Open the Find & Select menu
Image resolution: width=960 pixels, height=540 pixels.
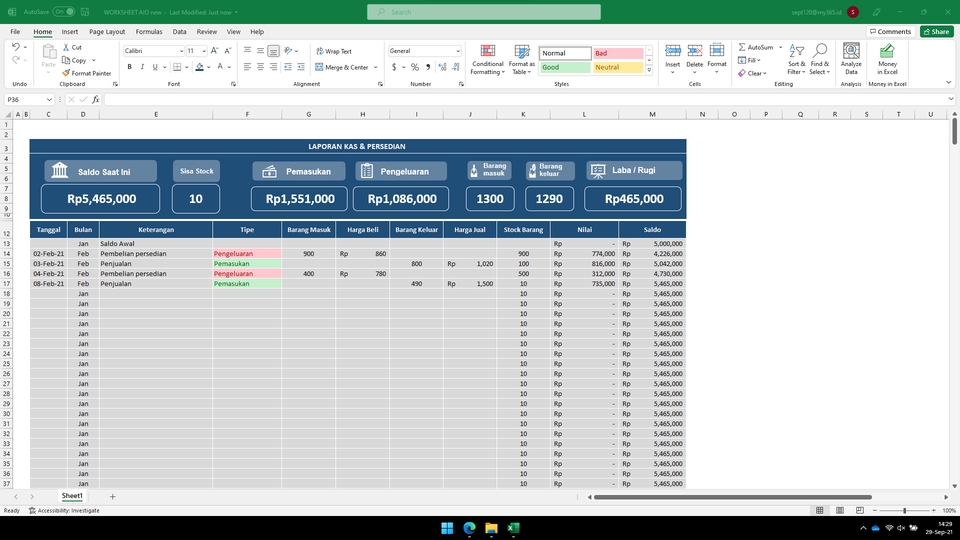tap(819, 59)
